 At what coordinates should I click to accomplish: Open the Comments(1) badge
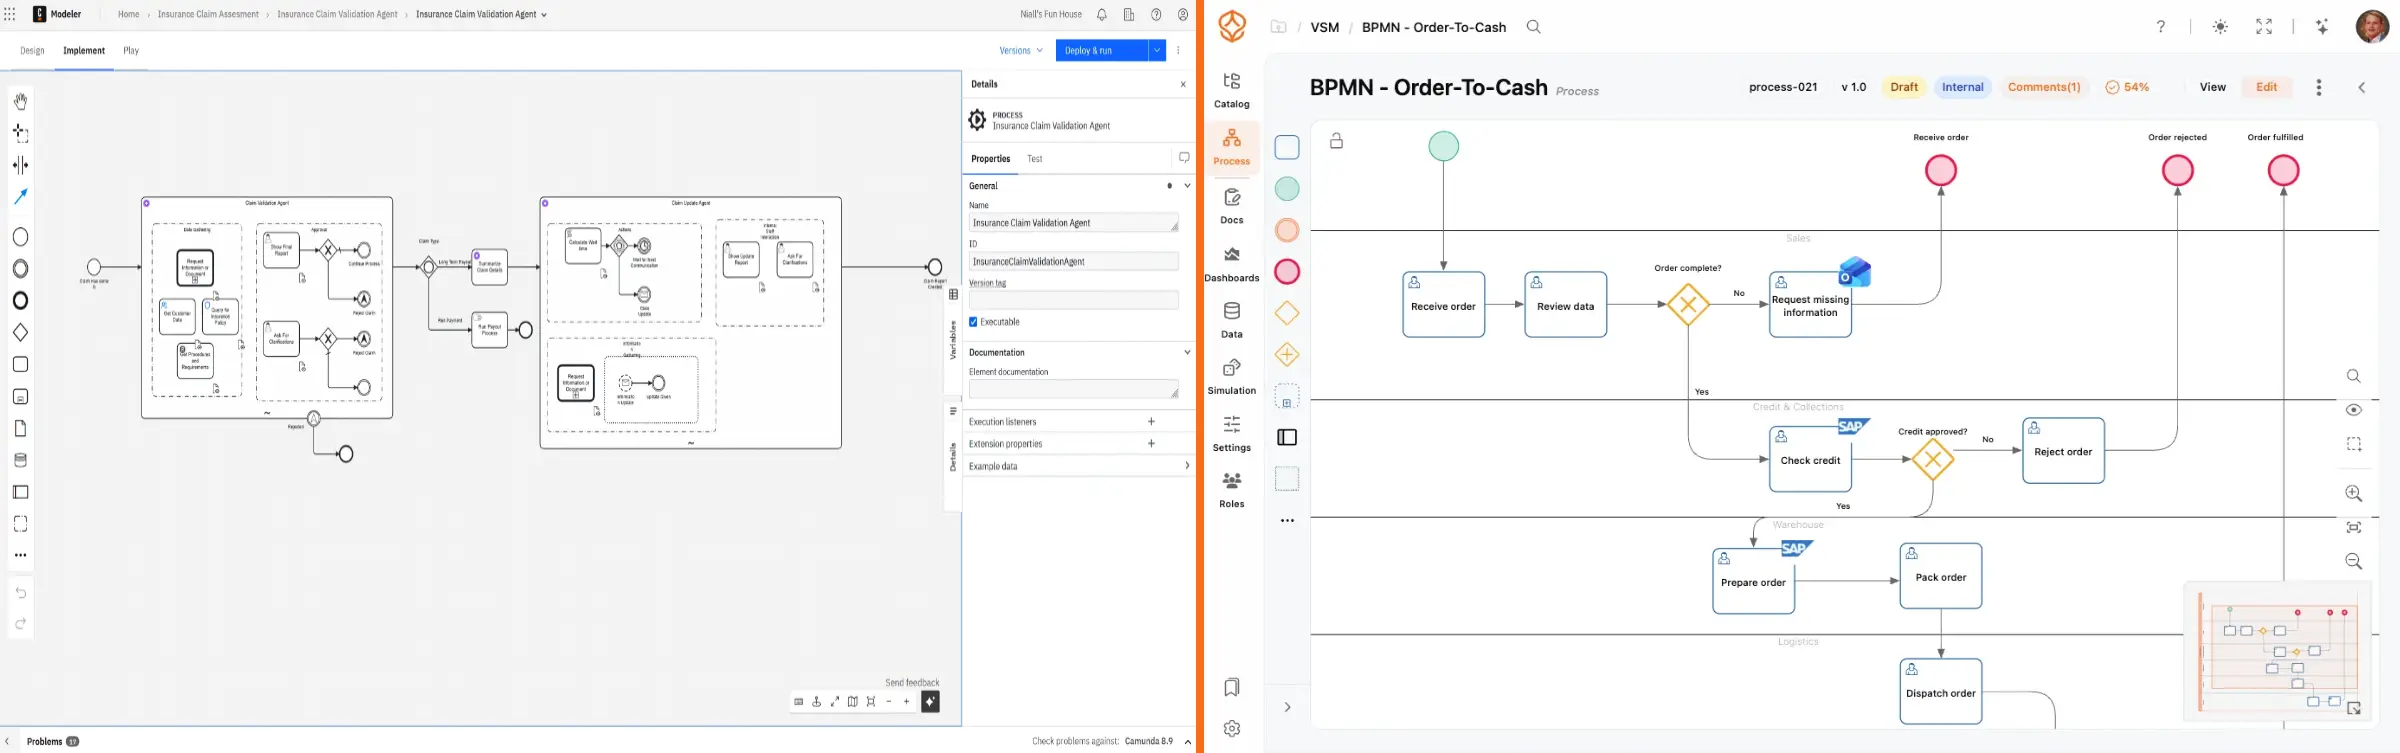coord(2044,87)
